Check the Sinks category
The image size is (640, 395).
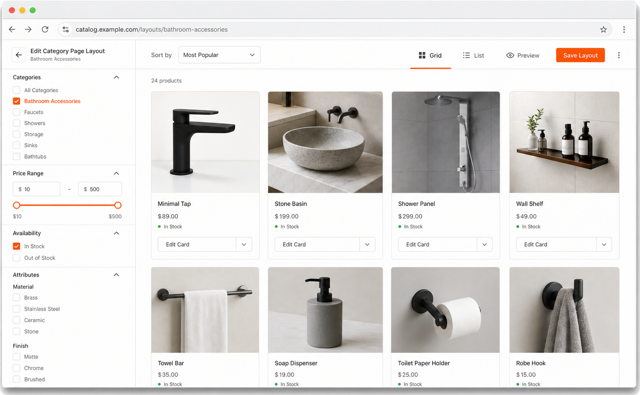[x=16, y=145]
